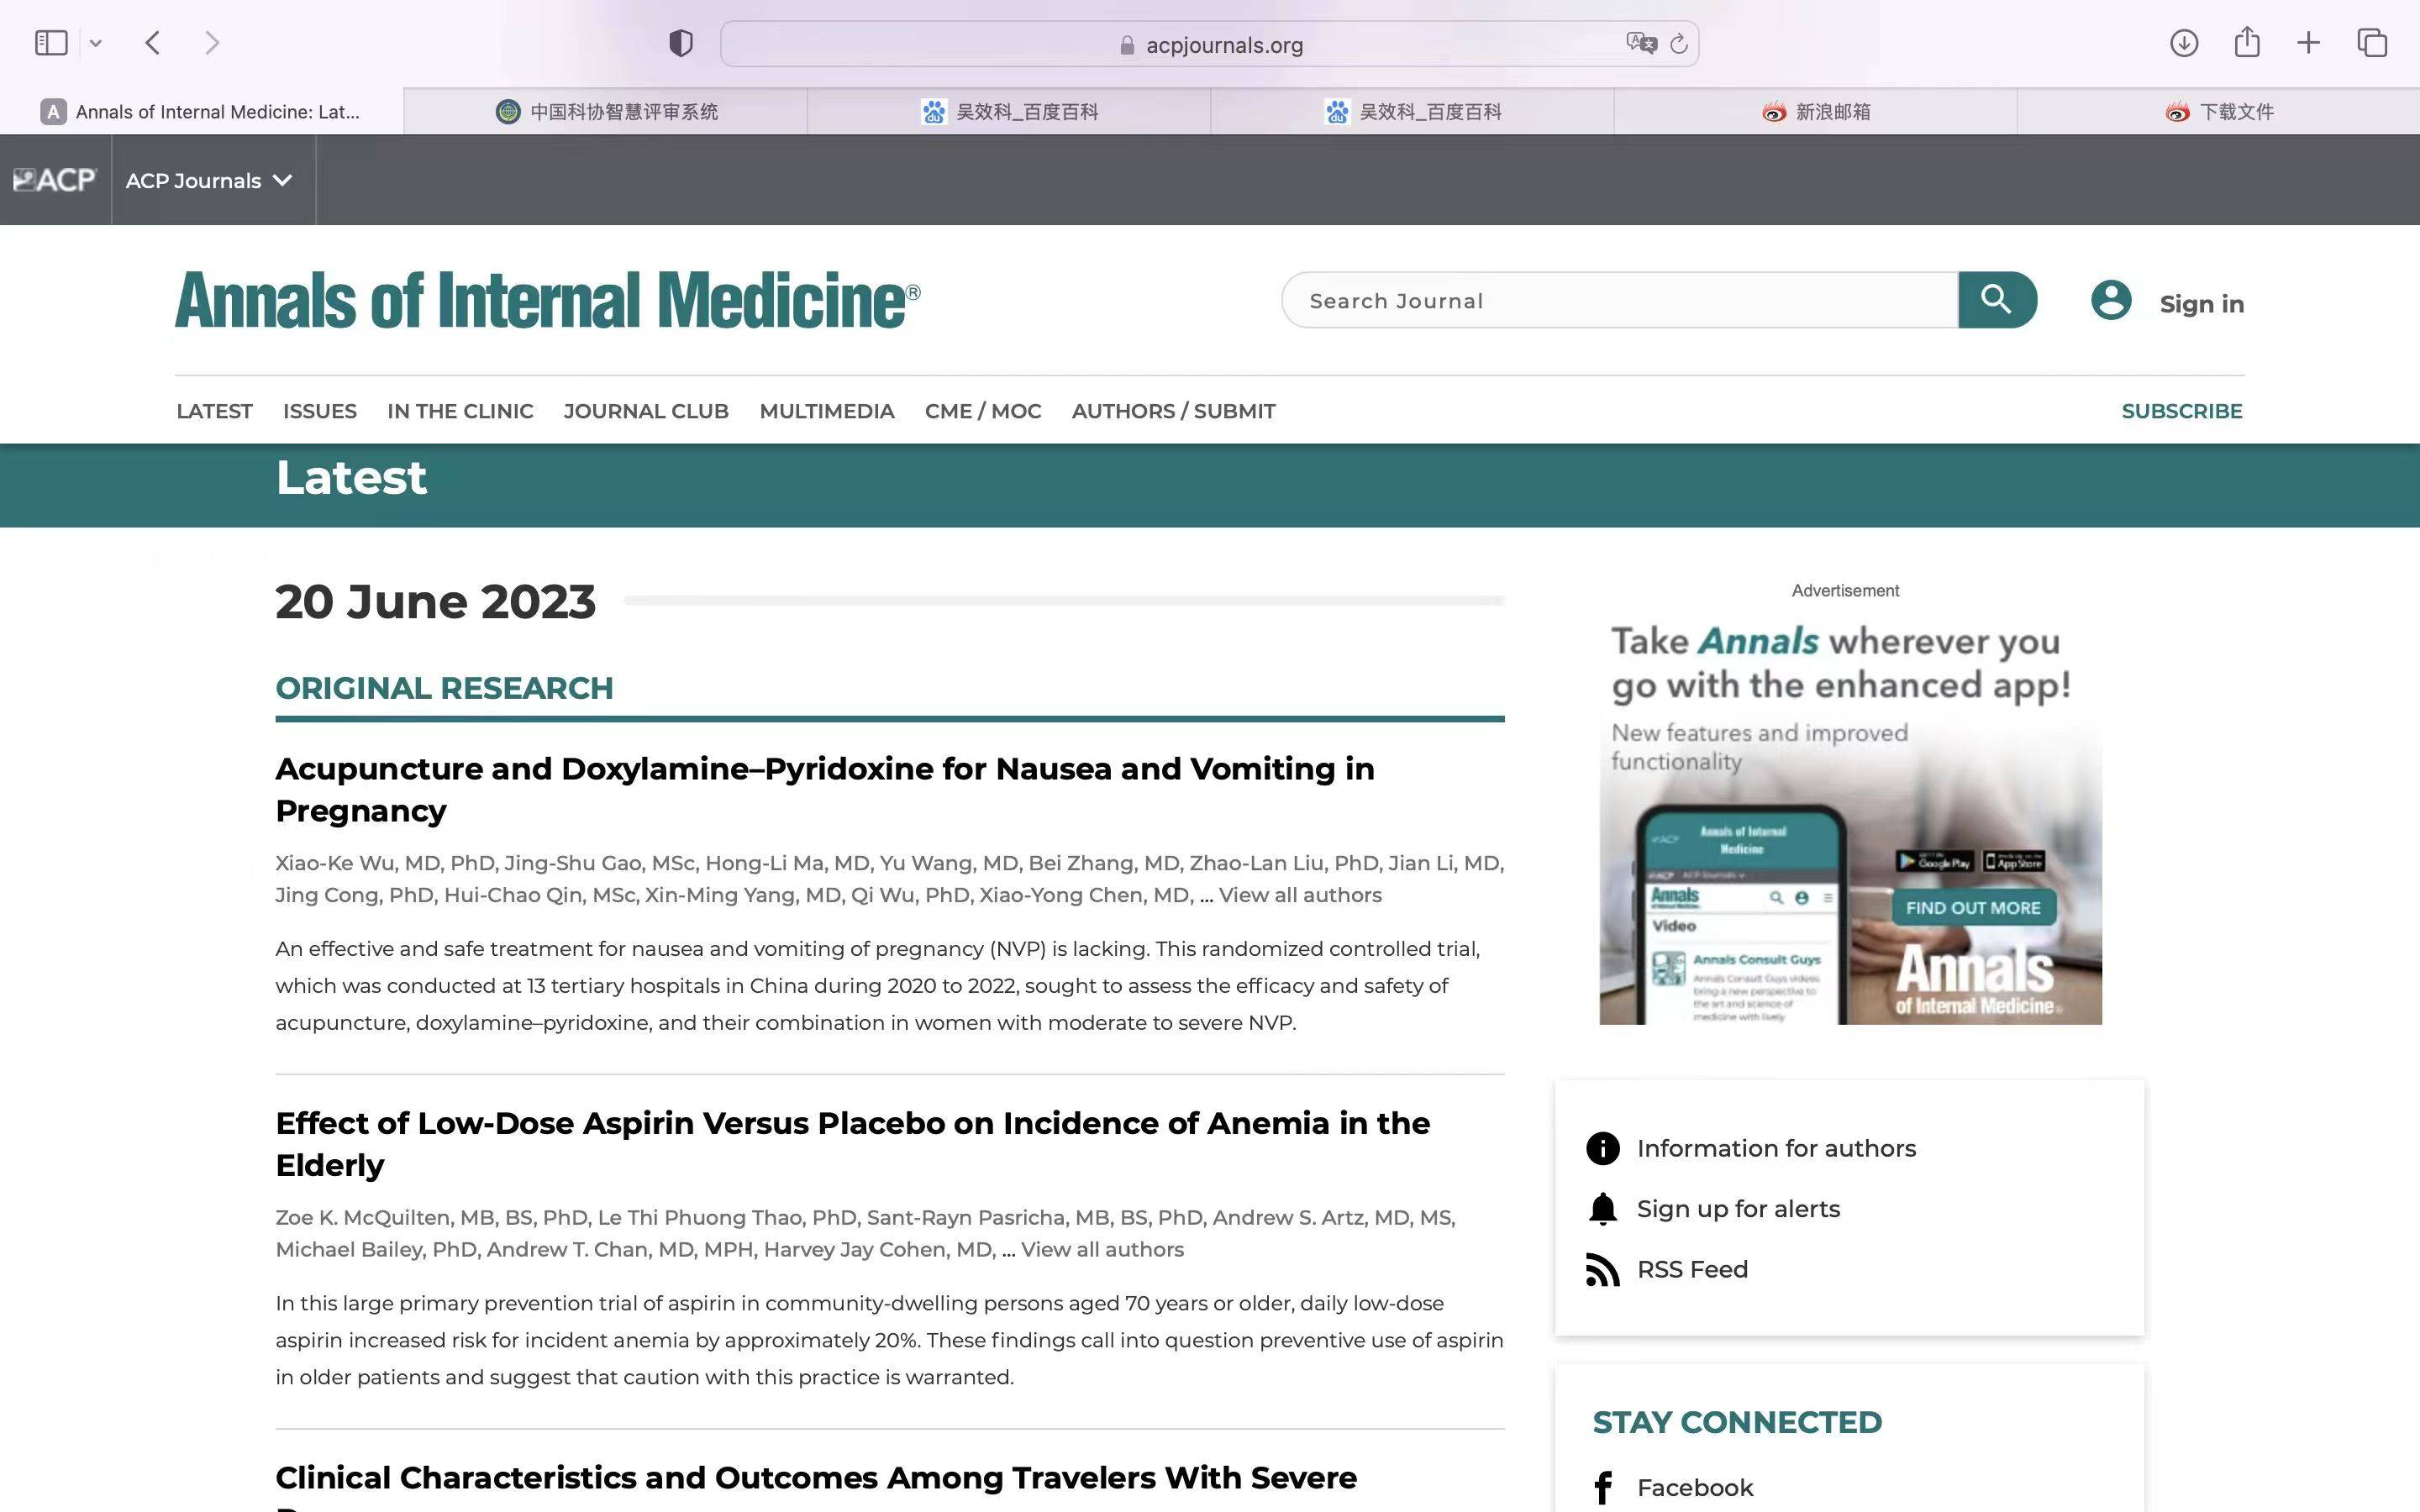2420x1512 pixels.
Task: Open Sign up for alerts link
Action: [x=1738, y=1209]
